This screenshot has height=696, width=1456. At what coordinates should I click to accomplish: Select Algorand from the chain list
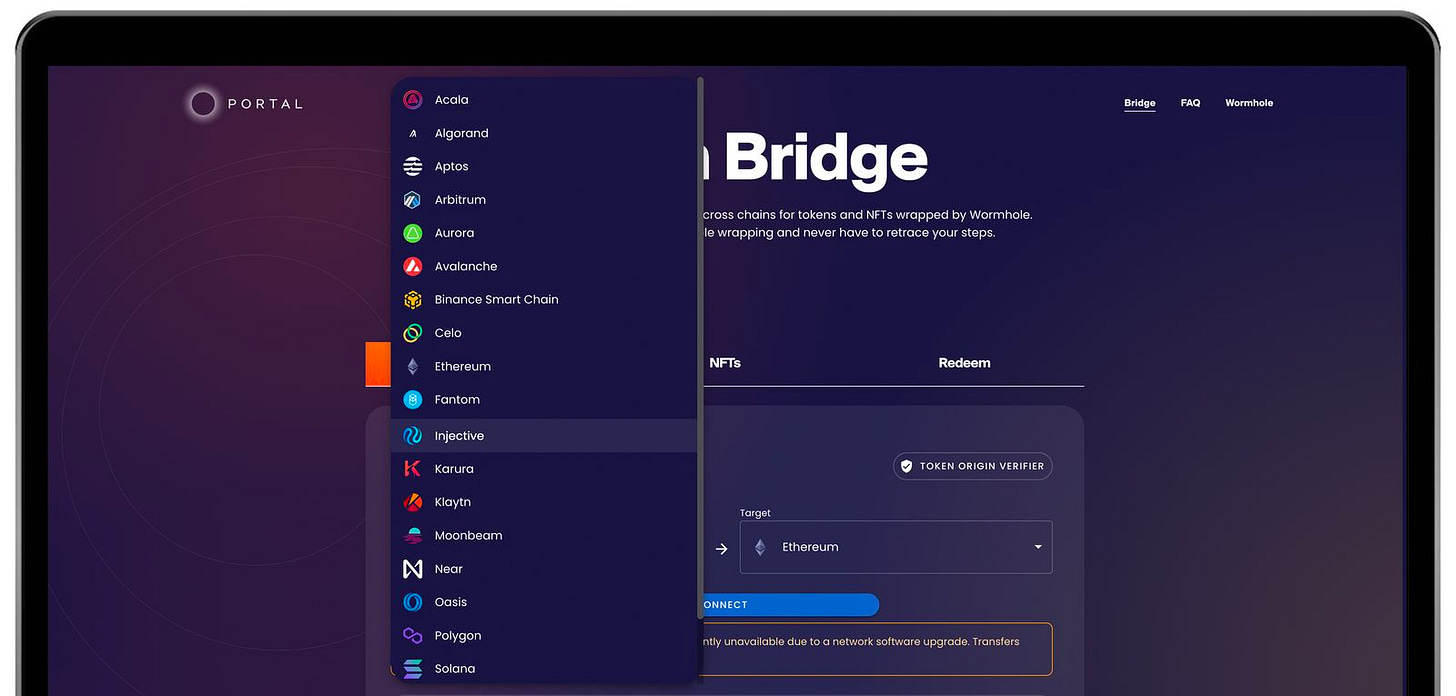click(544, 133)
